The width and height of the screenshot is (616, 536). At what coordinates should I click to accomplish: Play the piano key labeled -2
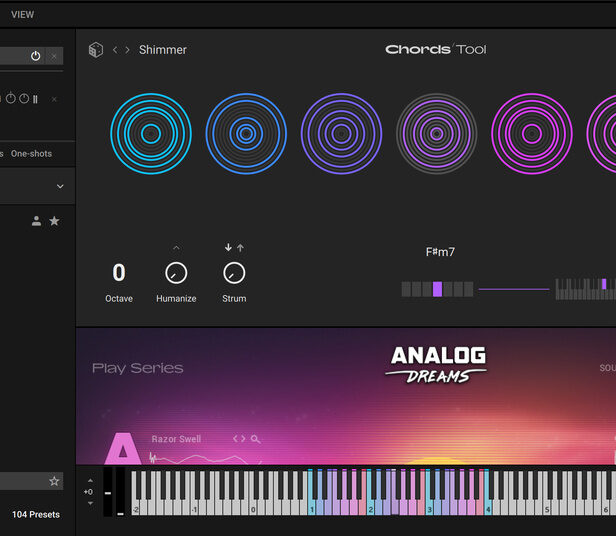(135, 506)
